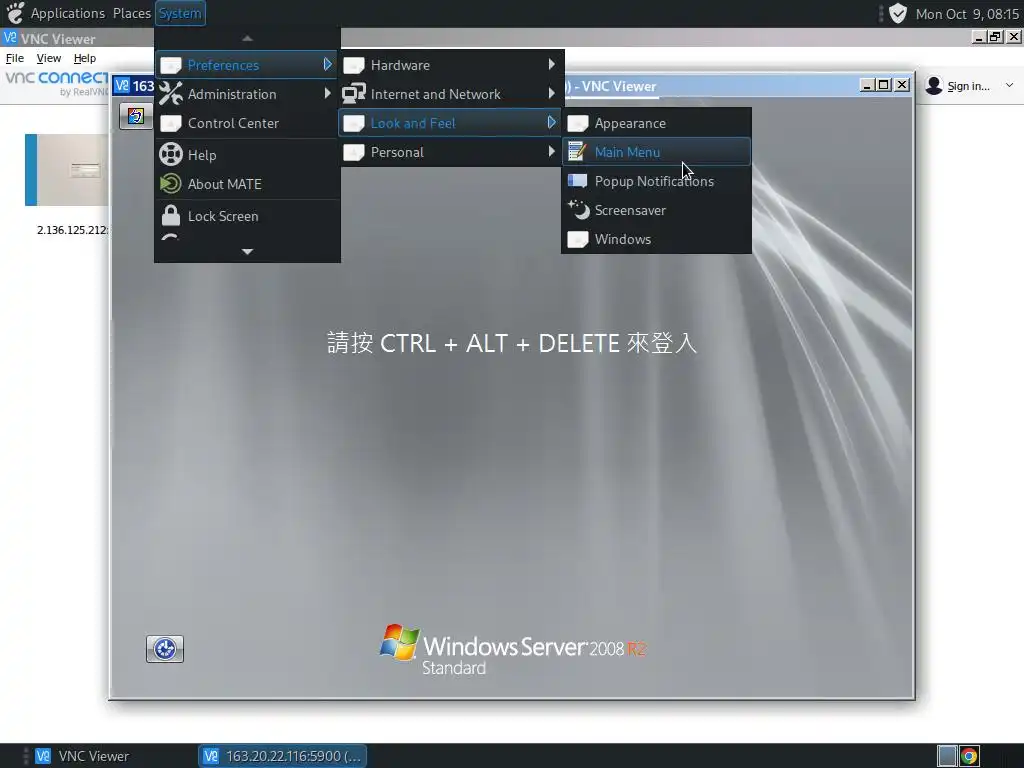Screen dimensions: 1024x768
Task: Click the Sign in link
Action: click(x=968, y=86)
